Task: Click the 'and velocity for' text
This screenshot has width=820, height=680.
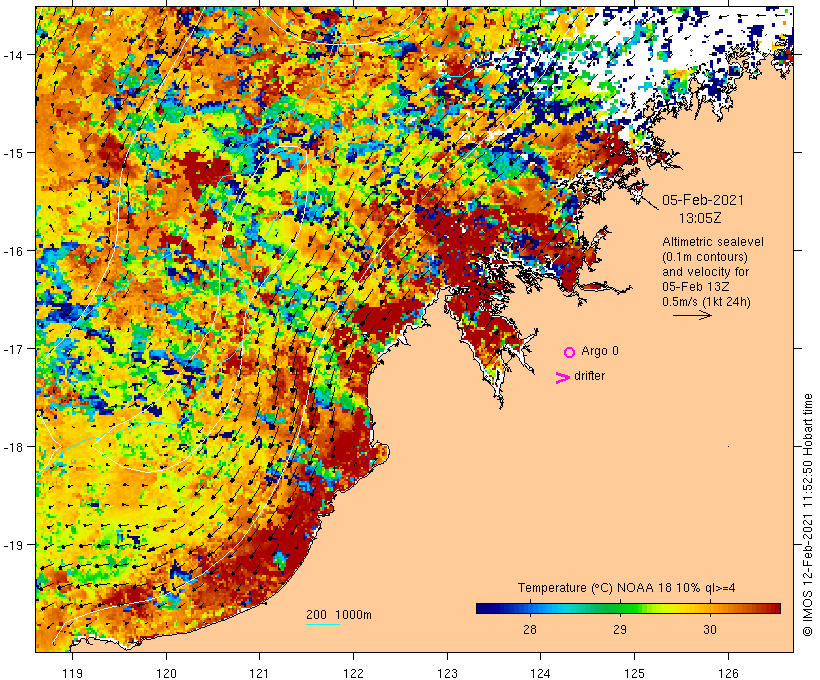Action: pyautogui.click(x=705, y=272)
